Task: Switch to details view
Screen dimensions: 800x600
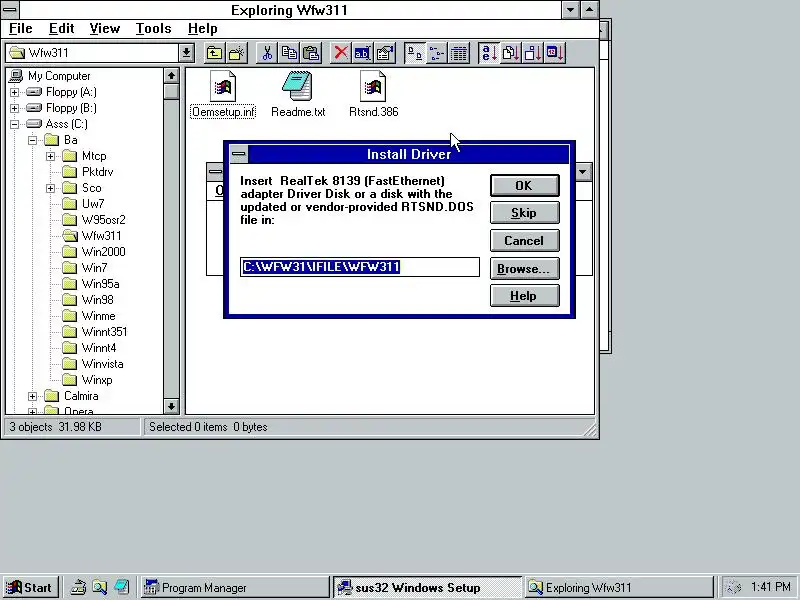Action: (459, 53)
